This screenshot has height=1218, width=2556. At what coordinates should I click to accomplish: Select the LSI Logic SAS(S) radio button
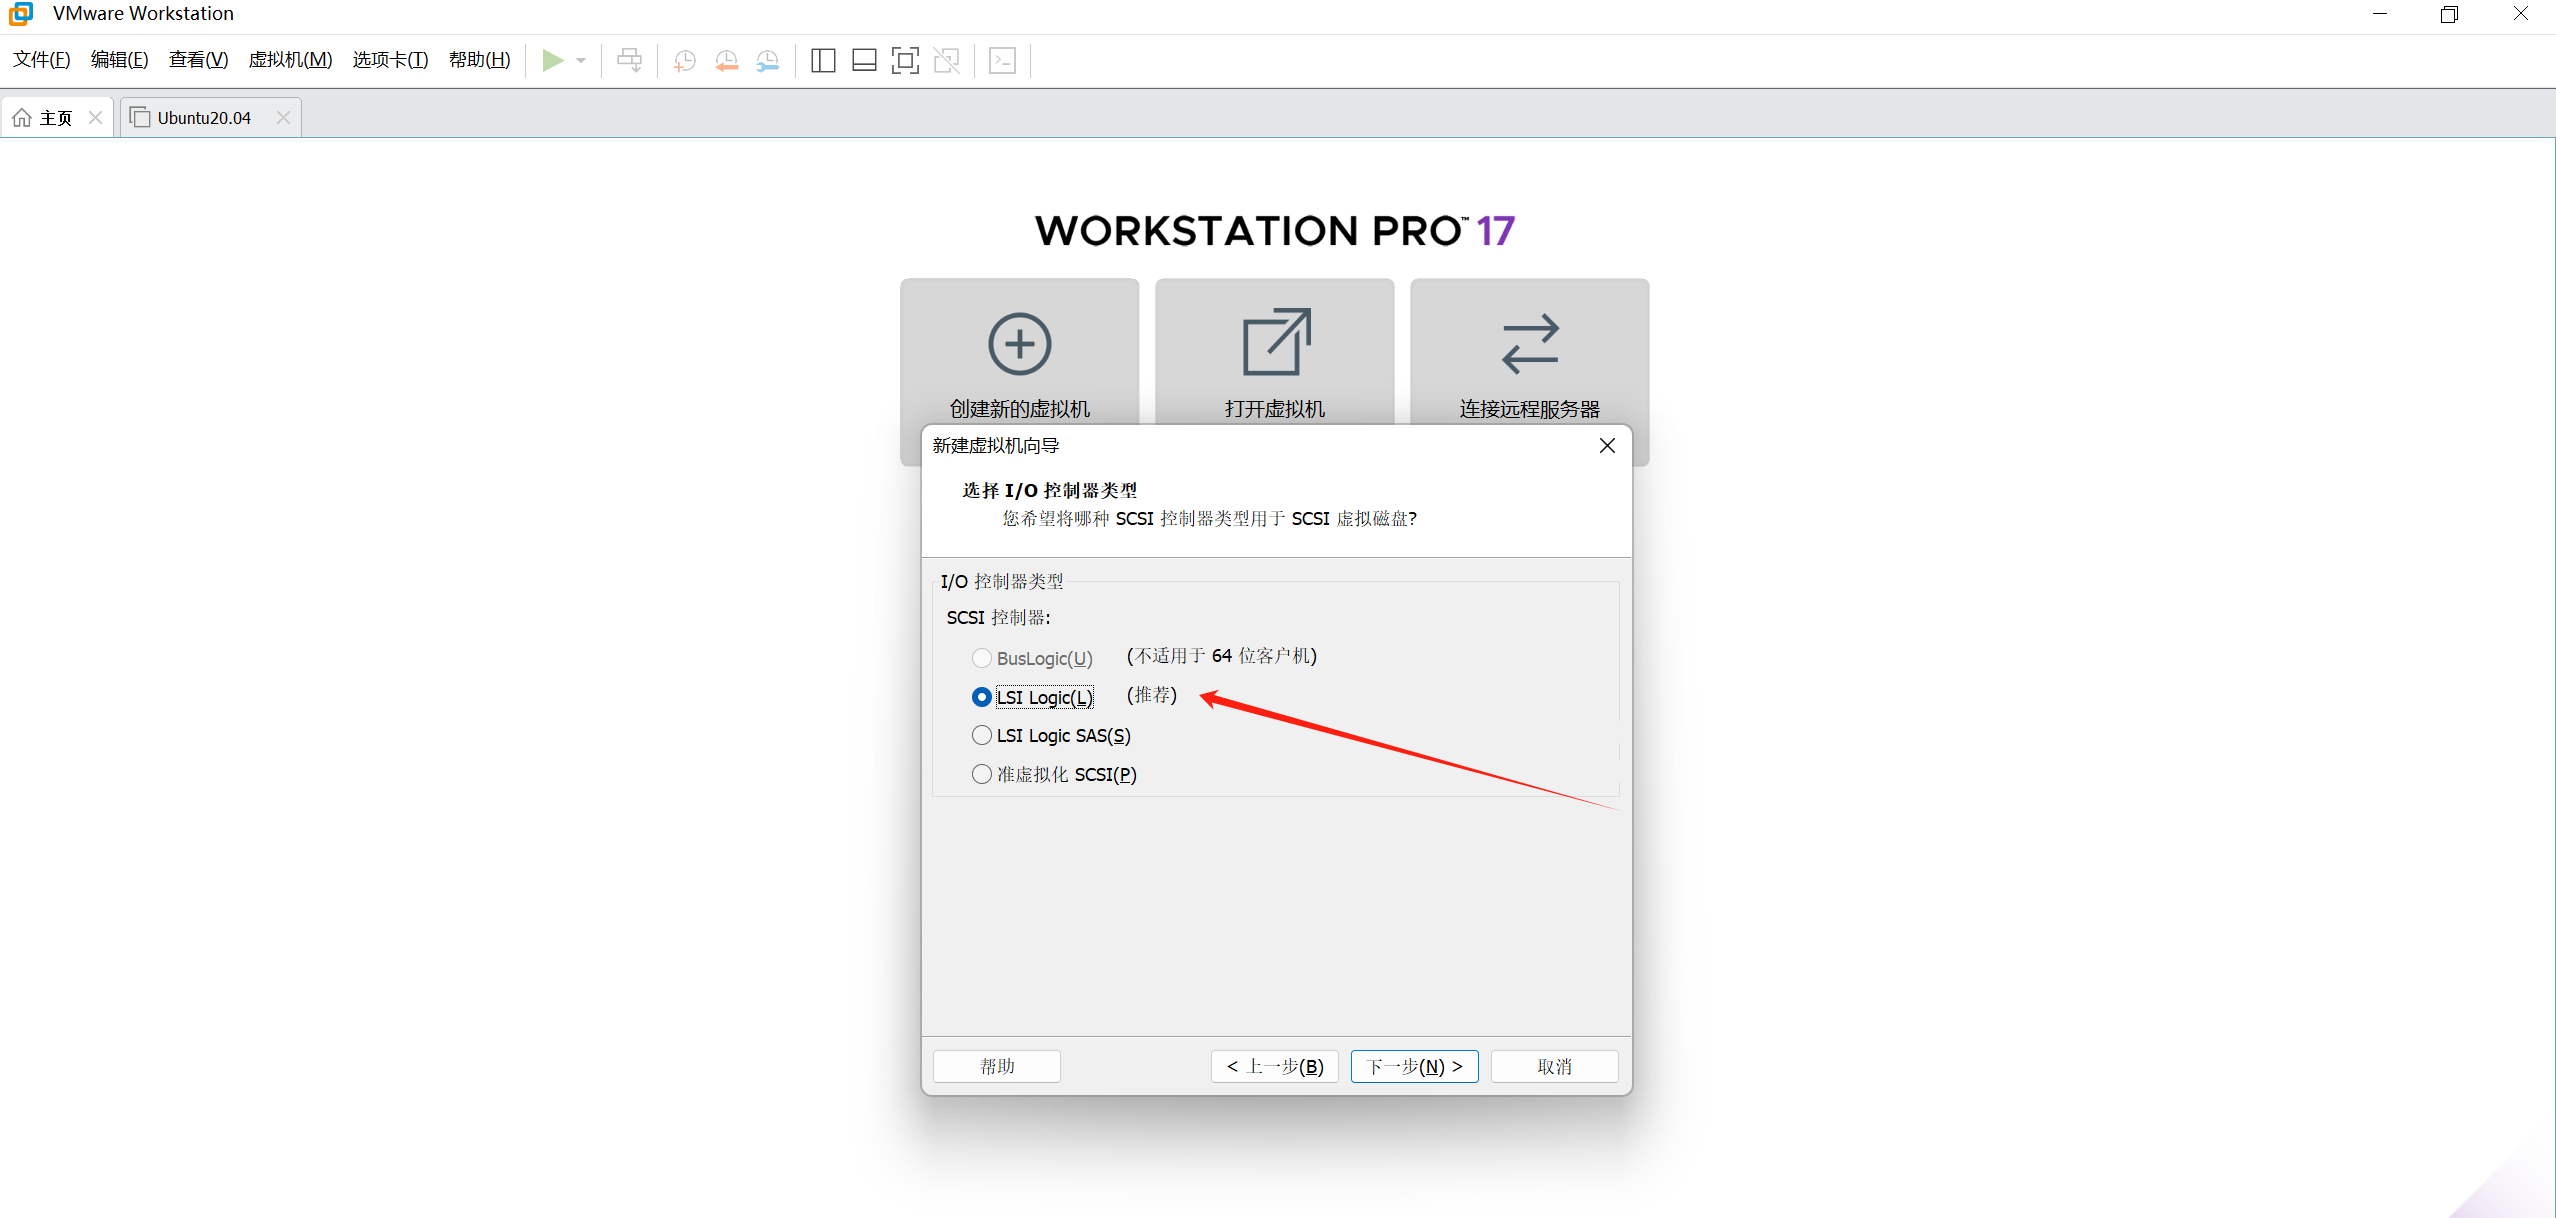click(x=982, y=736)
